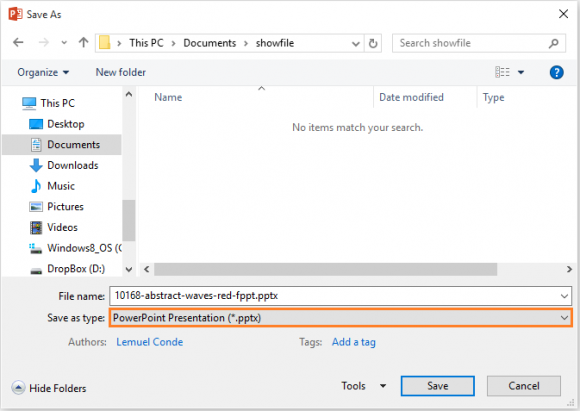Click the search magnifier icon
Screen dimensions: 580x411
click(x=553, y=43)
